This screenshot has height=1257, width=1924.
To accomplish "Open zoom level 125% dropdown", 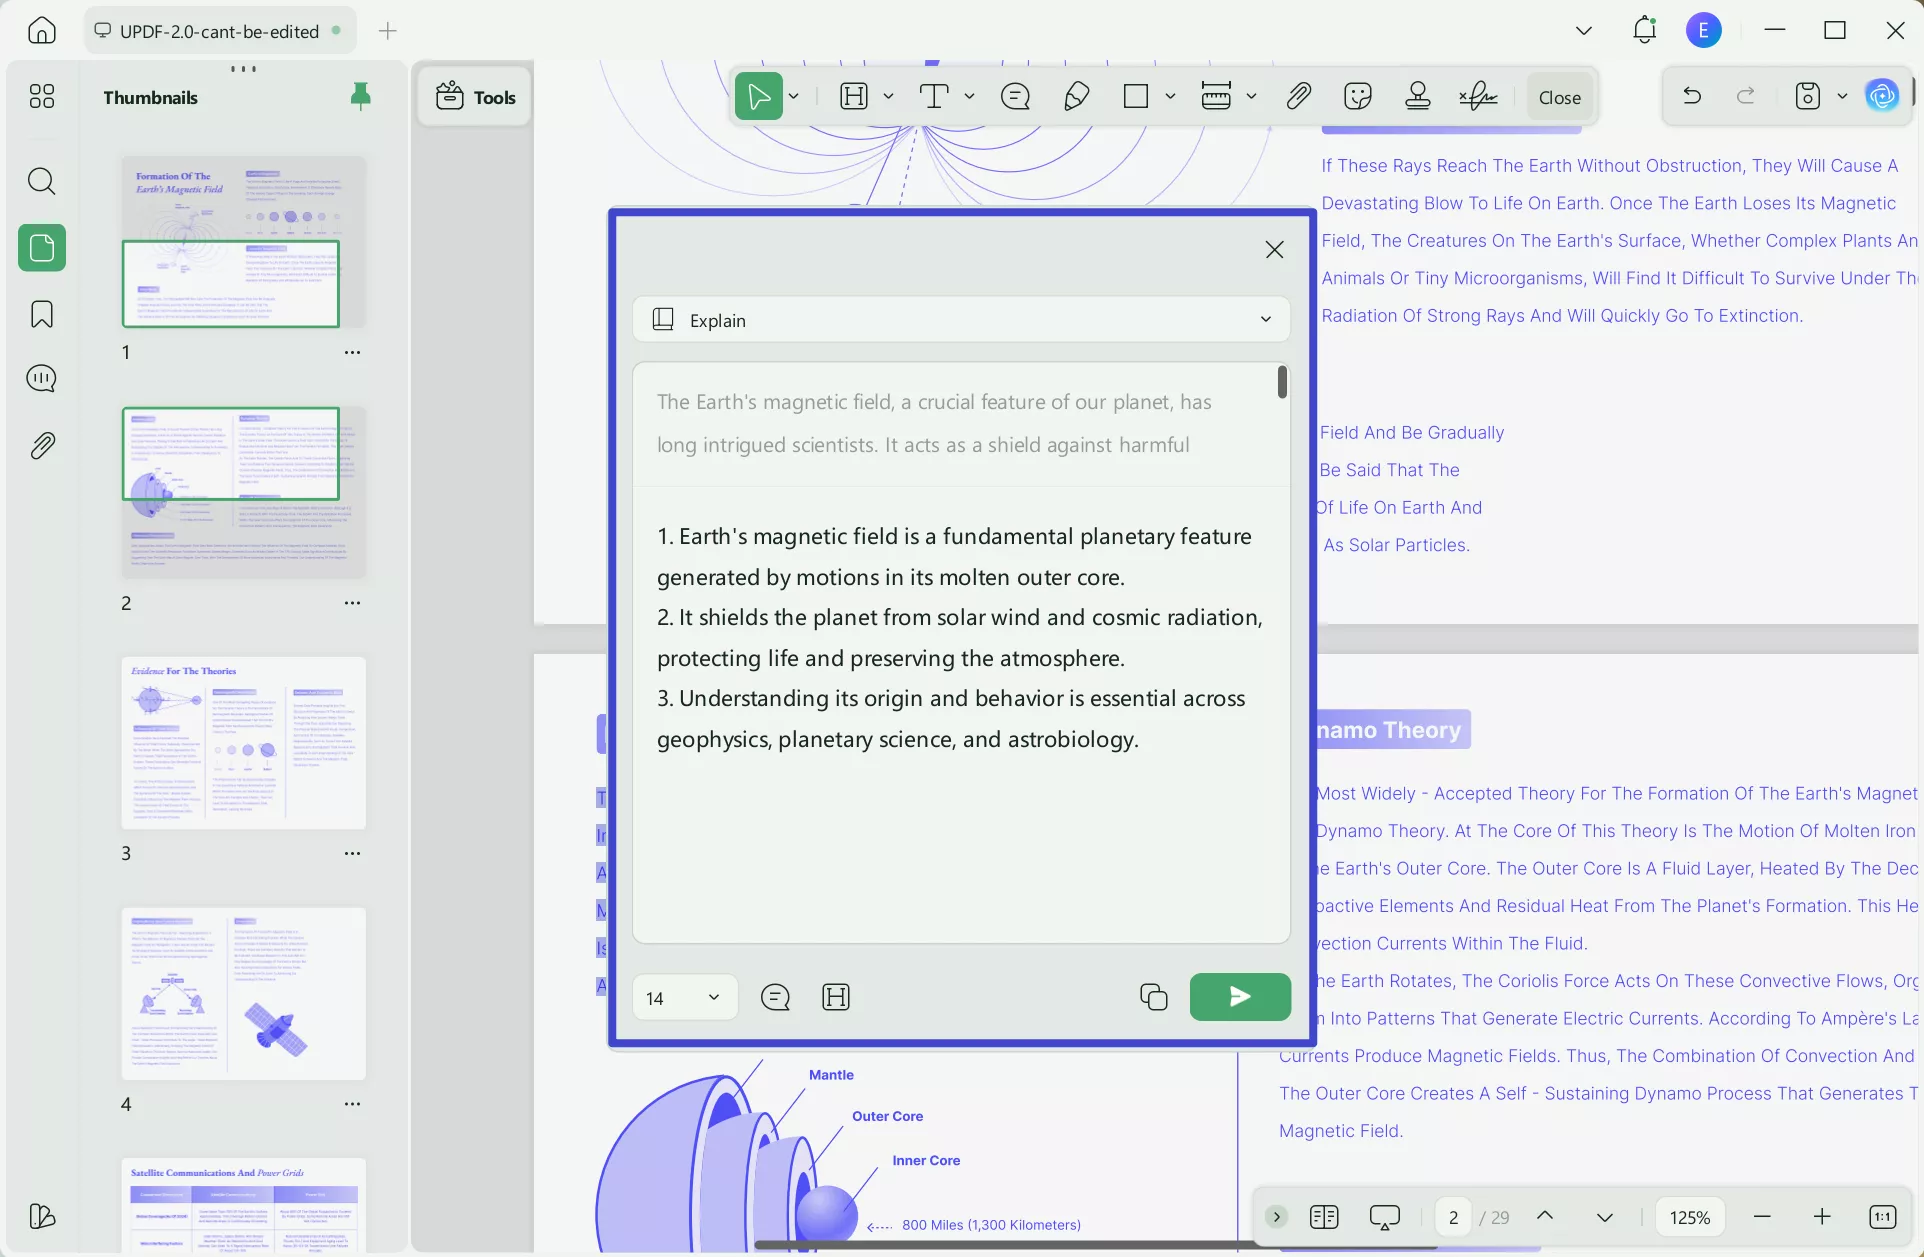I will 1689,1217.
